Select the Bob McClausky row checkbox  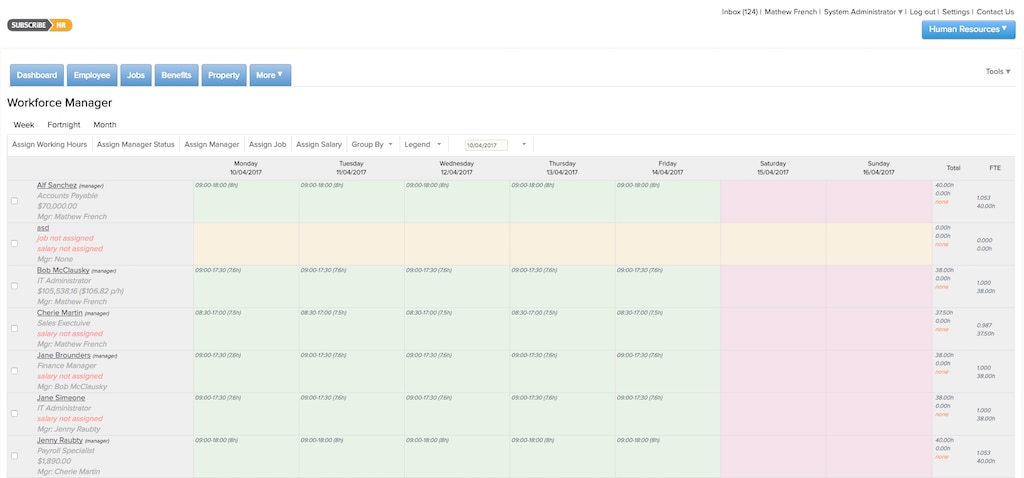coord(14,286)
